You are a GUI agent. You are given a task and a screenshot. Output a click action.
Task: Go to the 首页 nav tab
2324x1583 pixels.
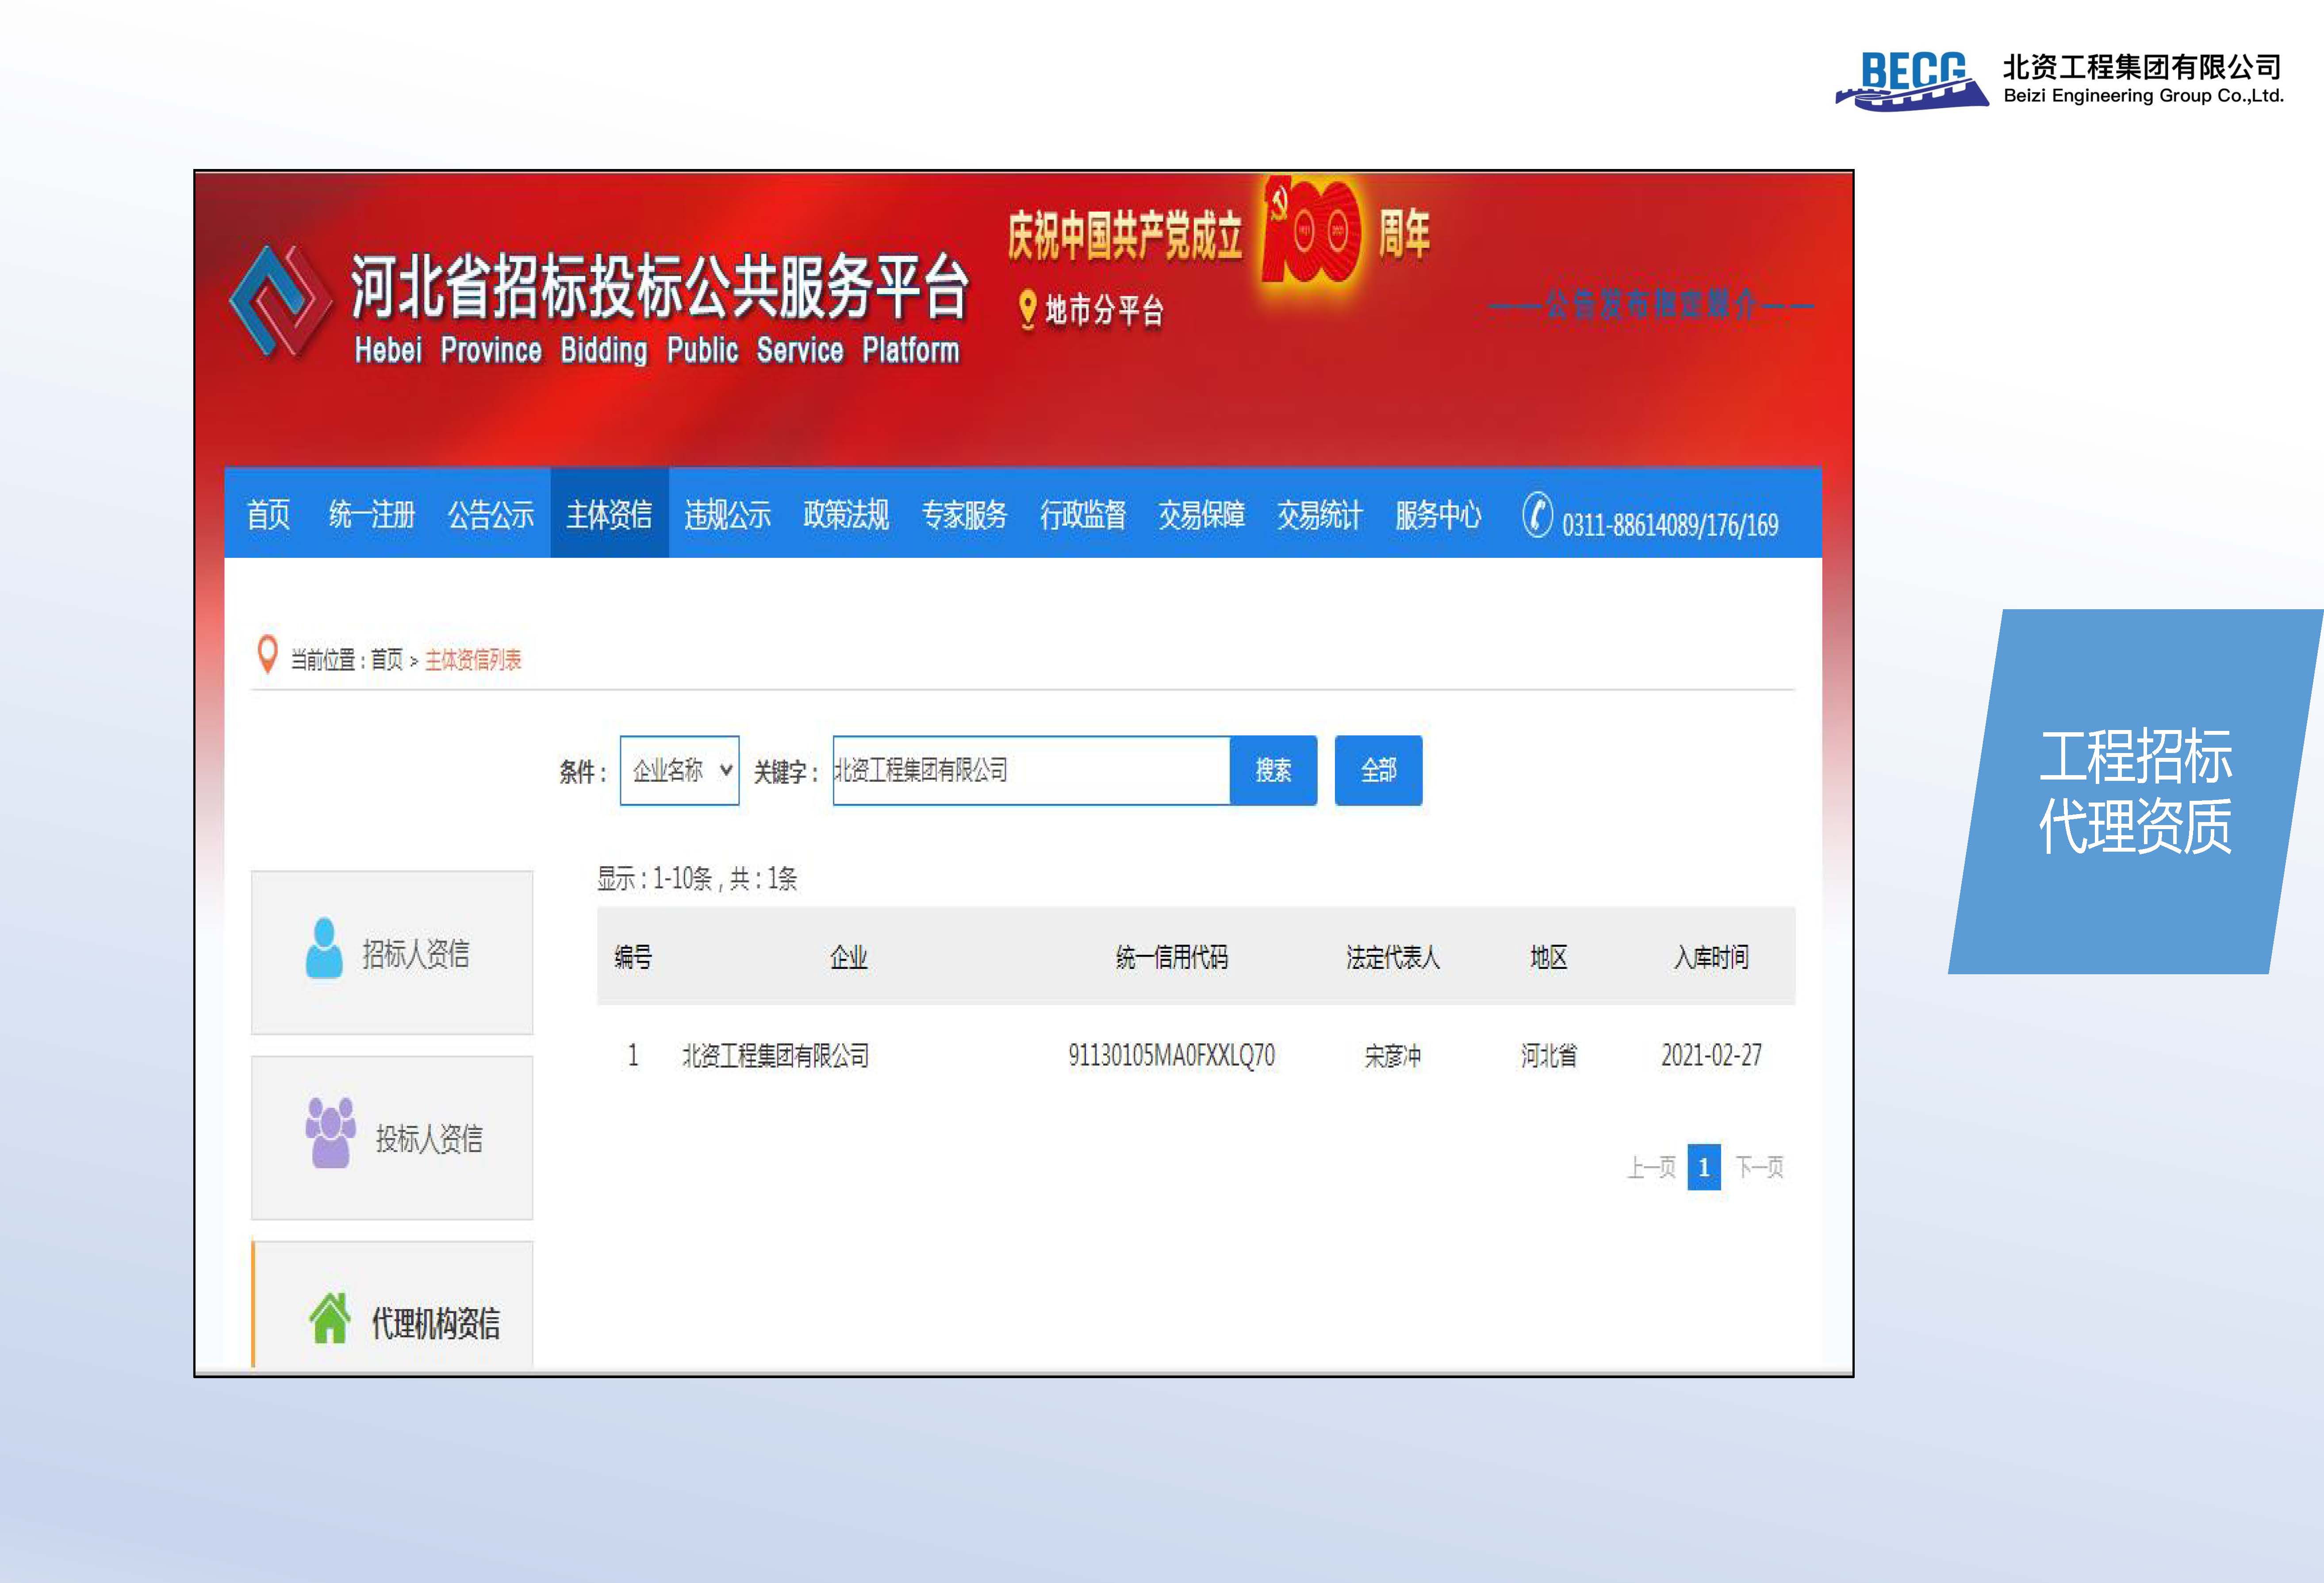(x=268, y=514)
